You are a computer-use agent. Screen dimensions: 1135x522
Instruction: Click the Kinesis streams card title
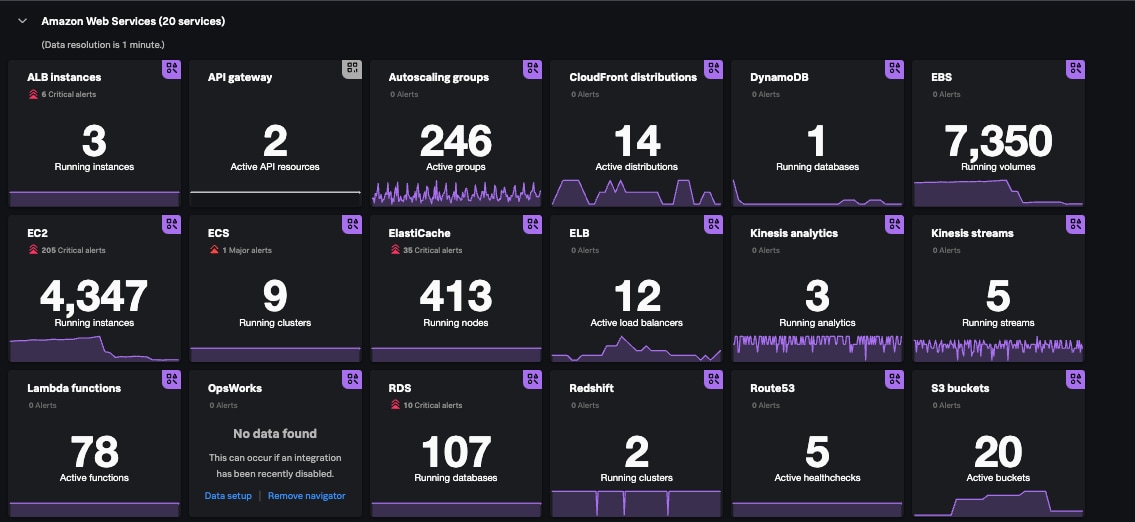pyautogui.click(x=972, y=233)
